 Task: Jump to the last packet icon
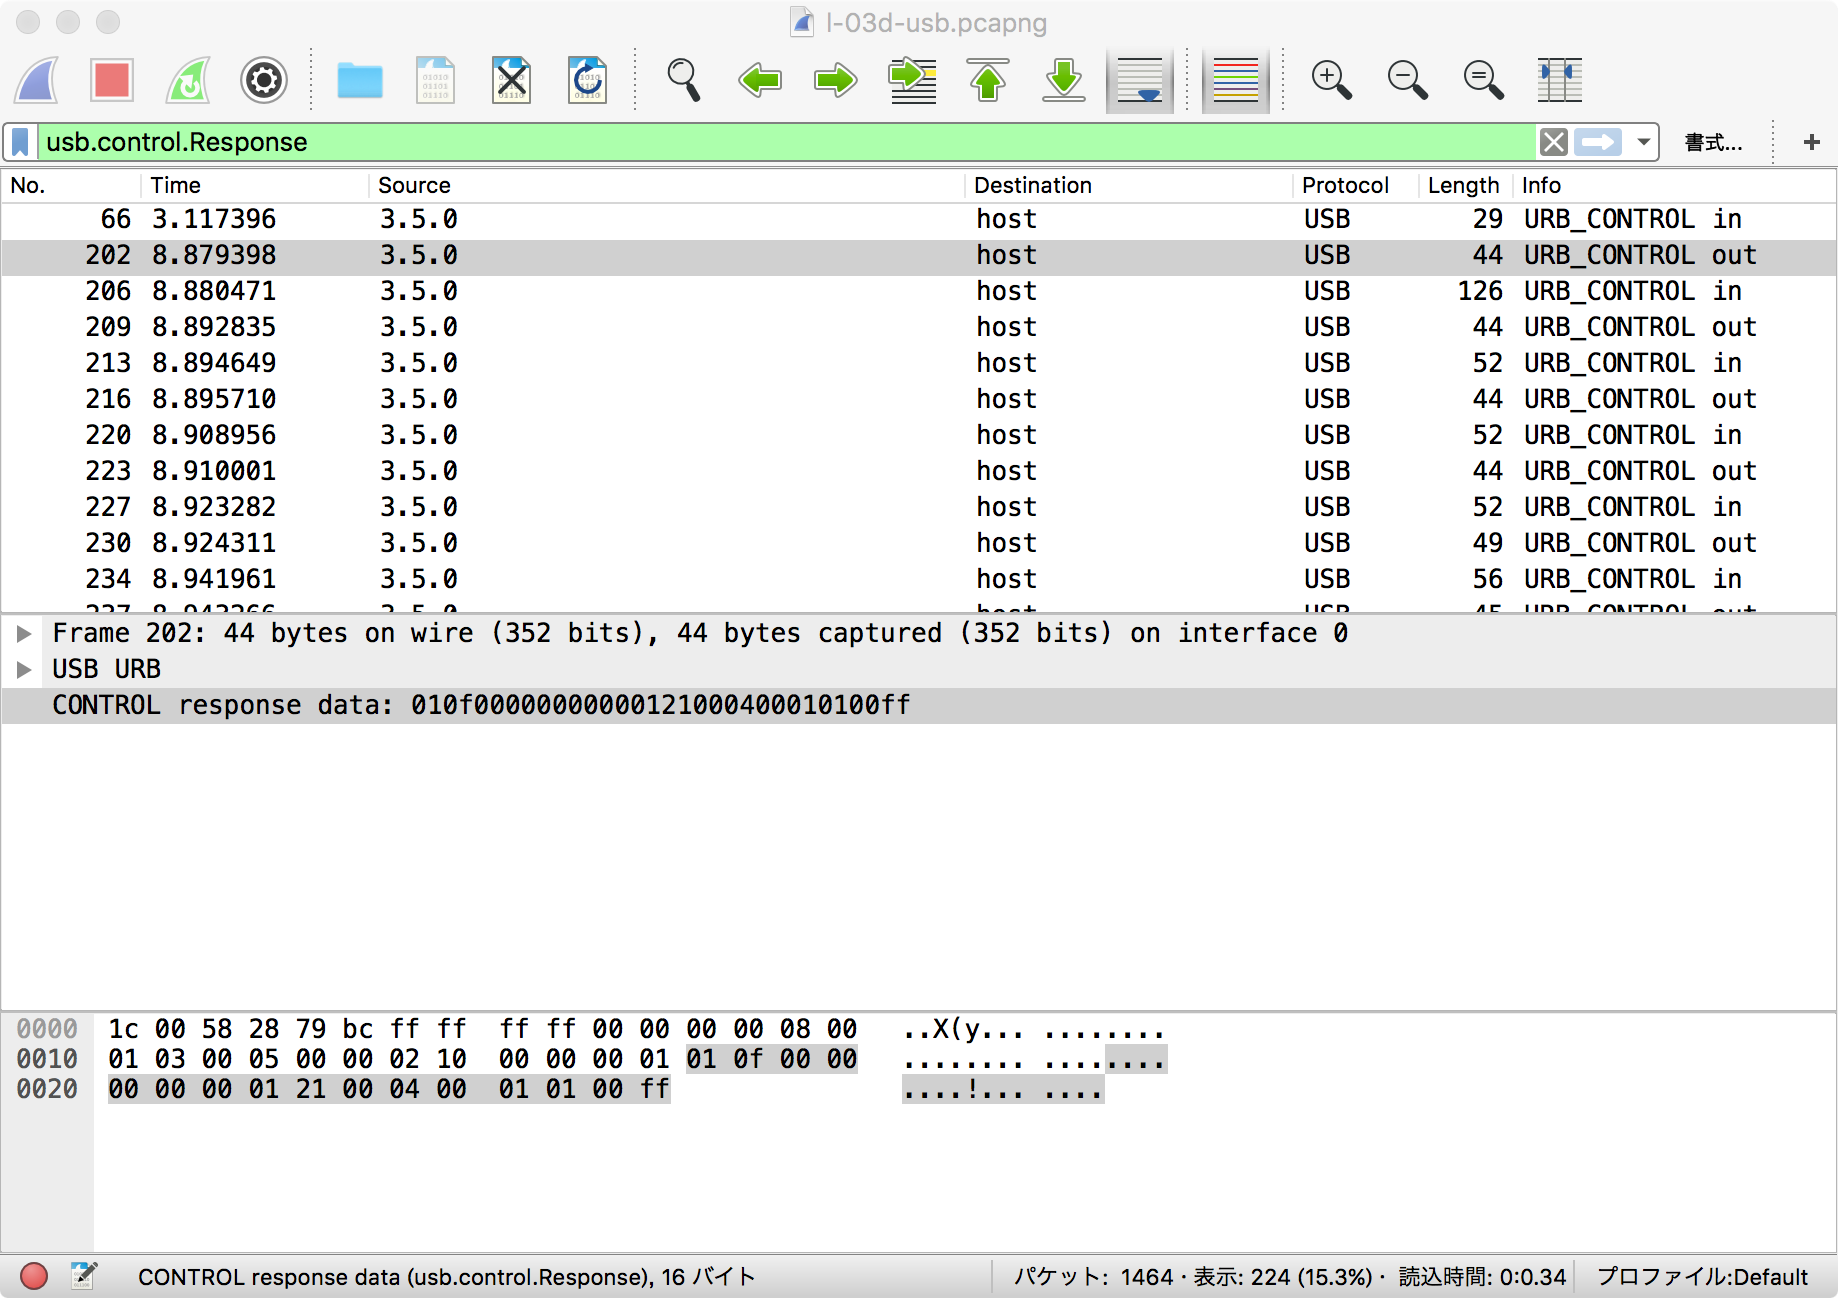click(x=1064, y=80)
